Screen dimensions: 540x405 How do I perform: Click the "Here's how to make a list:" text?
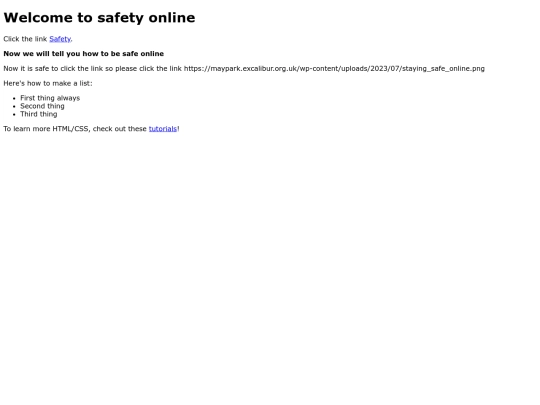[x=48, y=83]
